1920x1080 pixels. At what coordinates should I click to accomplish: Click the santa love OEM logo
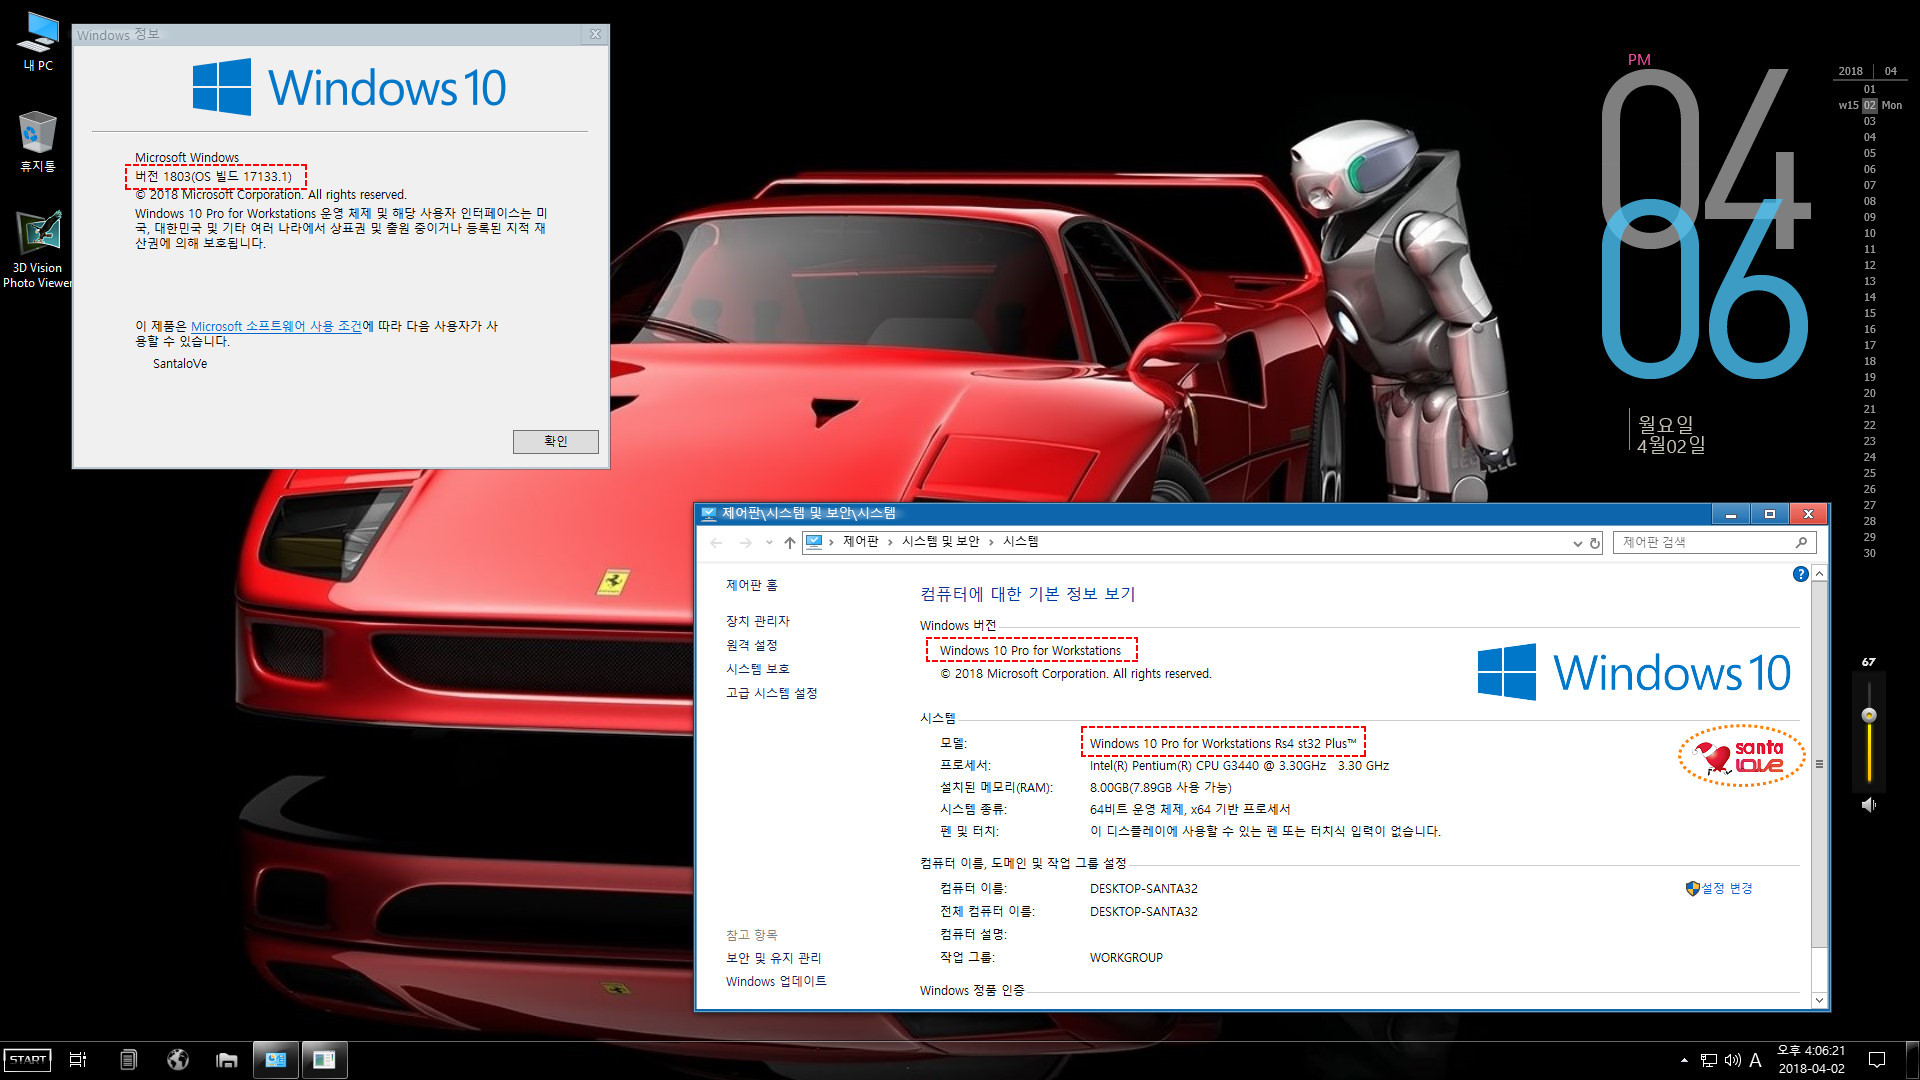tap(1741, 756)
